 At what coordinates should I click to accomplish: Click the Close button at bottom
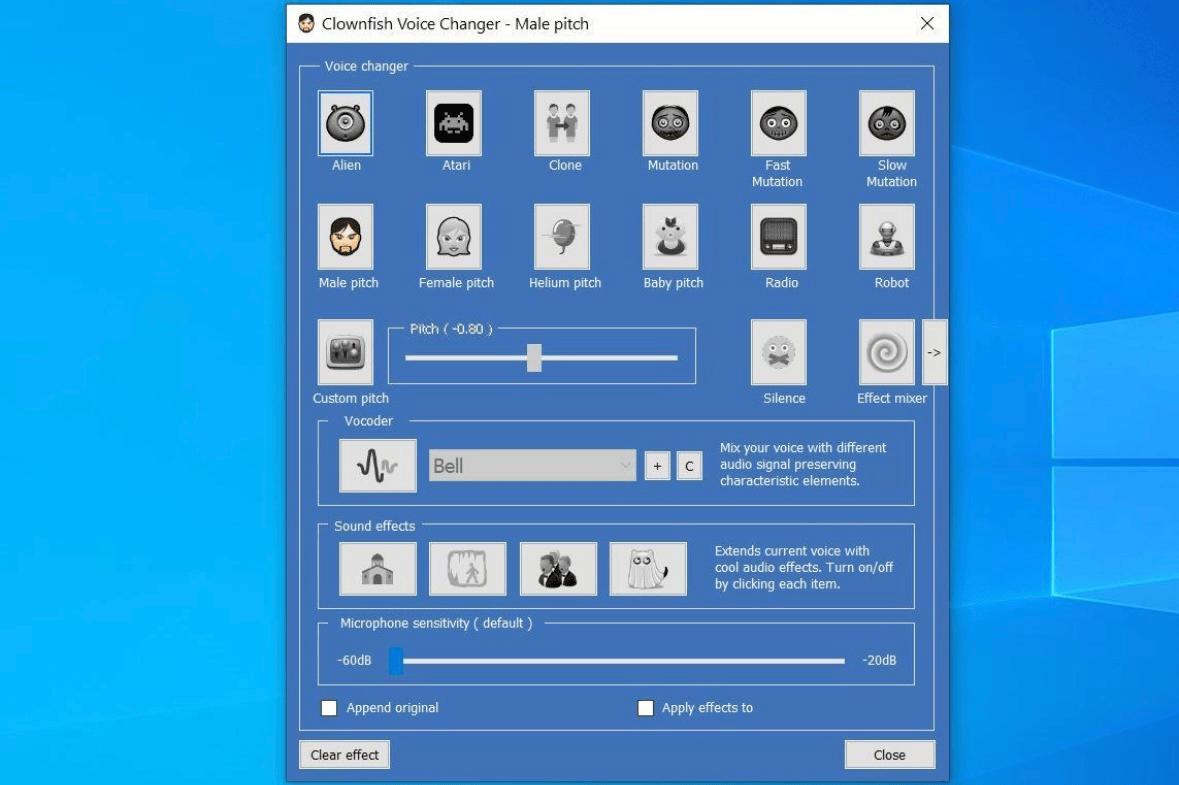coord(890,754)
